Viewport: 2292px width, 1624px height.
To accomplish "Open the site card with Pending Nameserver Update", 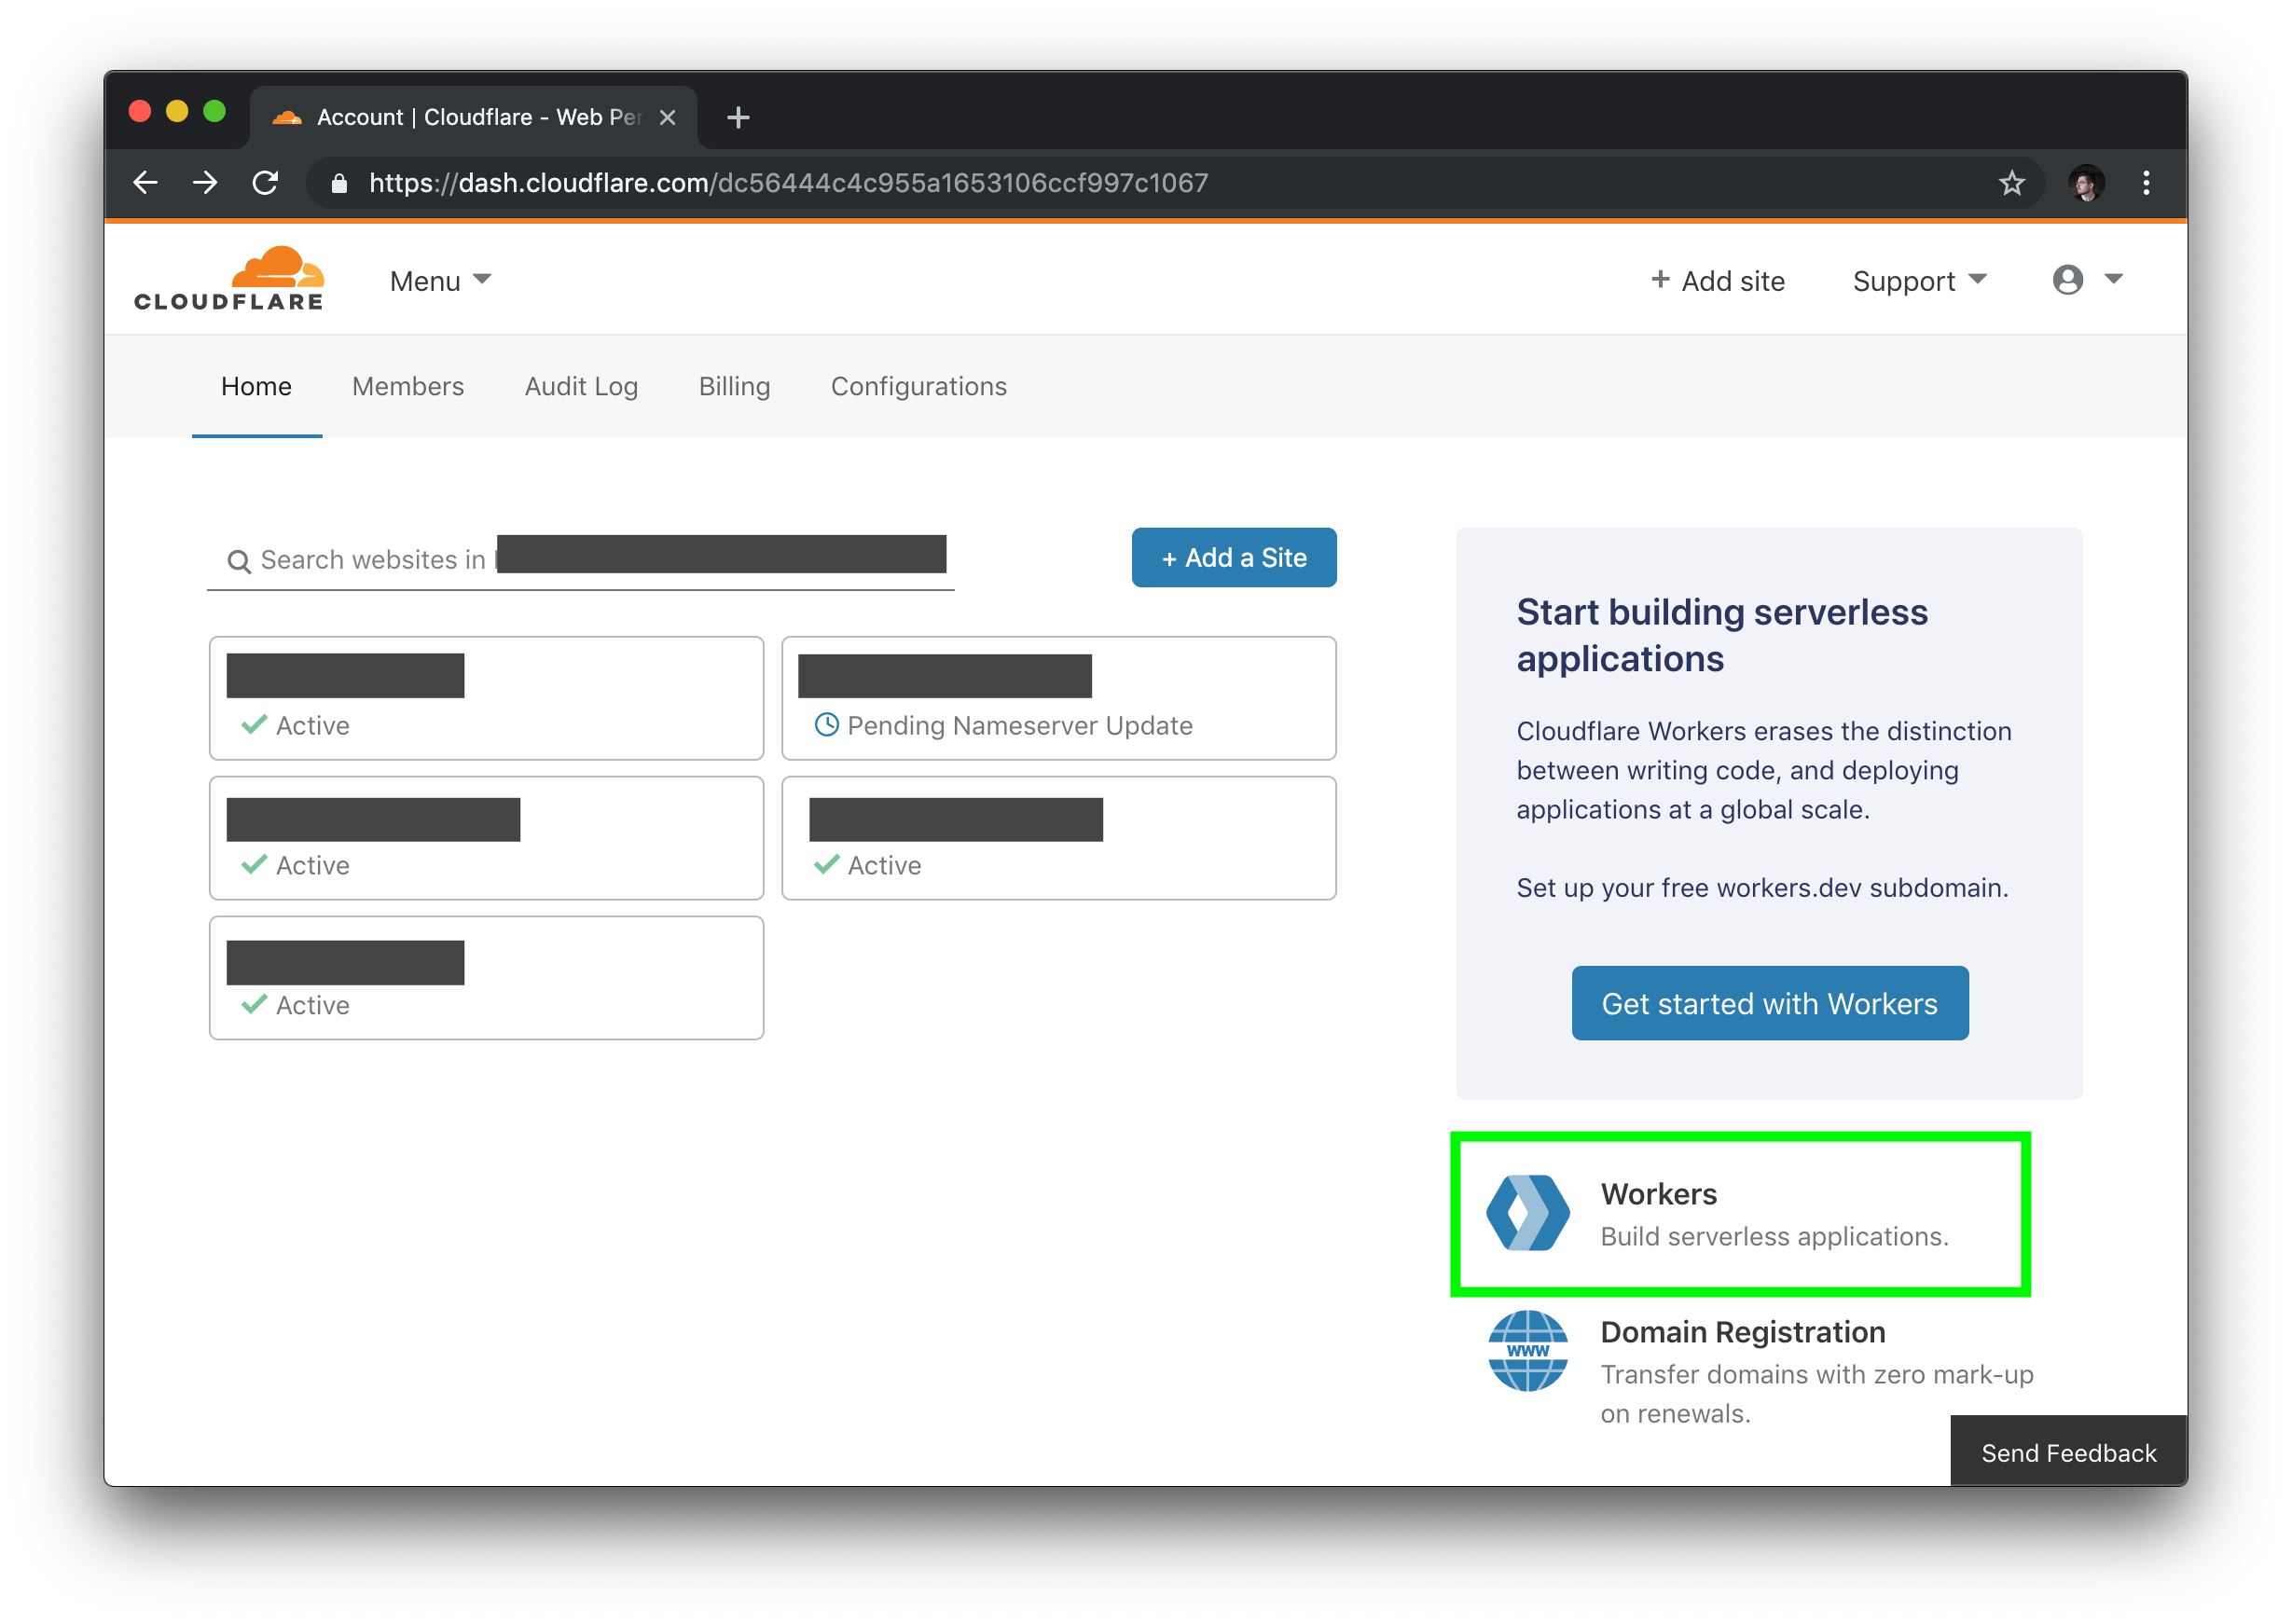I will pos(1058,698).
